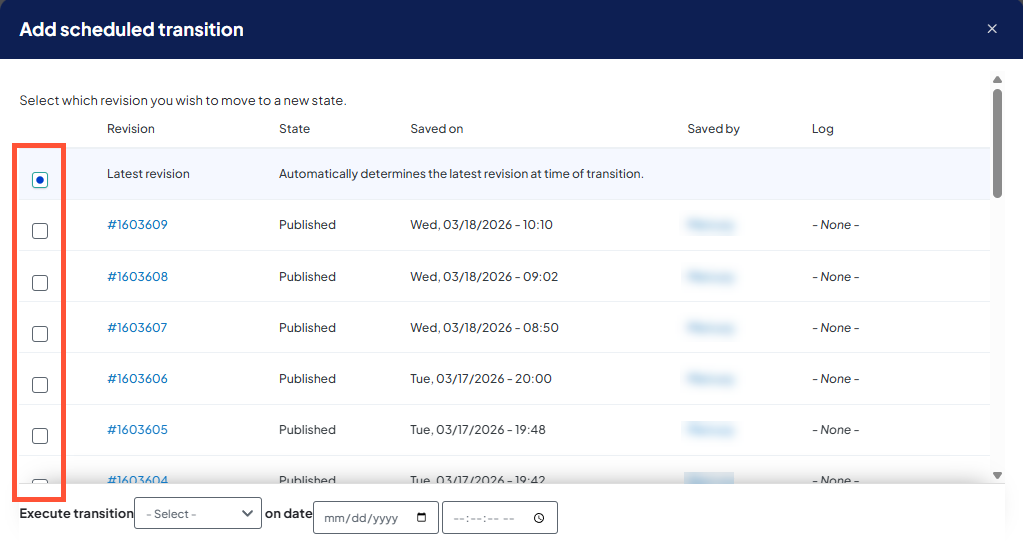Click the date Tue, 03/17/2026 - 20:00

(481, 378)
